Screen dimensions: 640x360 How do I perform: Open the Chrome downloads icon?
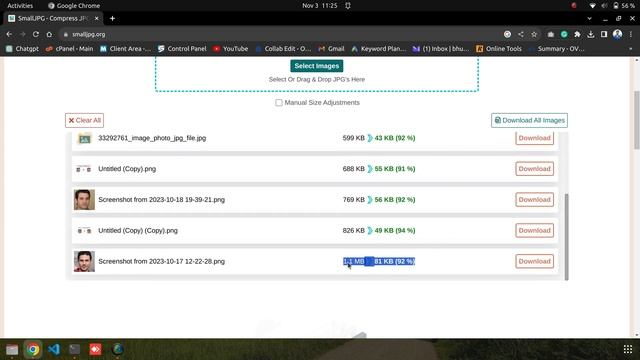[x=591, y=34]
